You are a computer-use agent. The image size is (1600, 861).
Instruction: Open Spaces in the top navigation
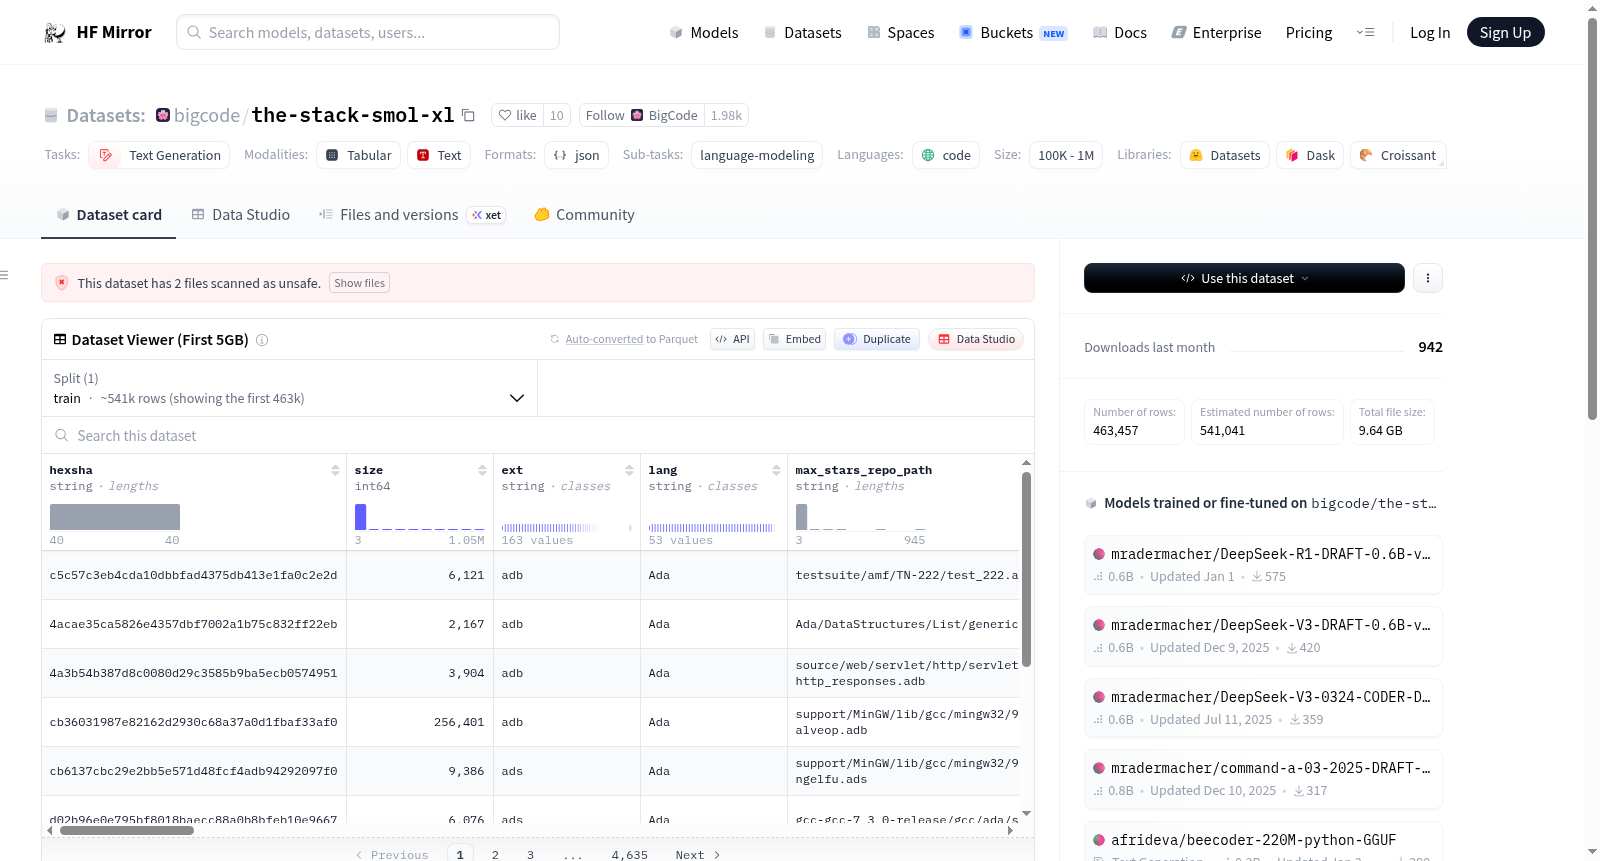pyautogui.click(x=900, y=33)
